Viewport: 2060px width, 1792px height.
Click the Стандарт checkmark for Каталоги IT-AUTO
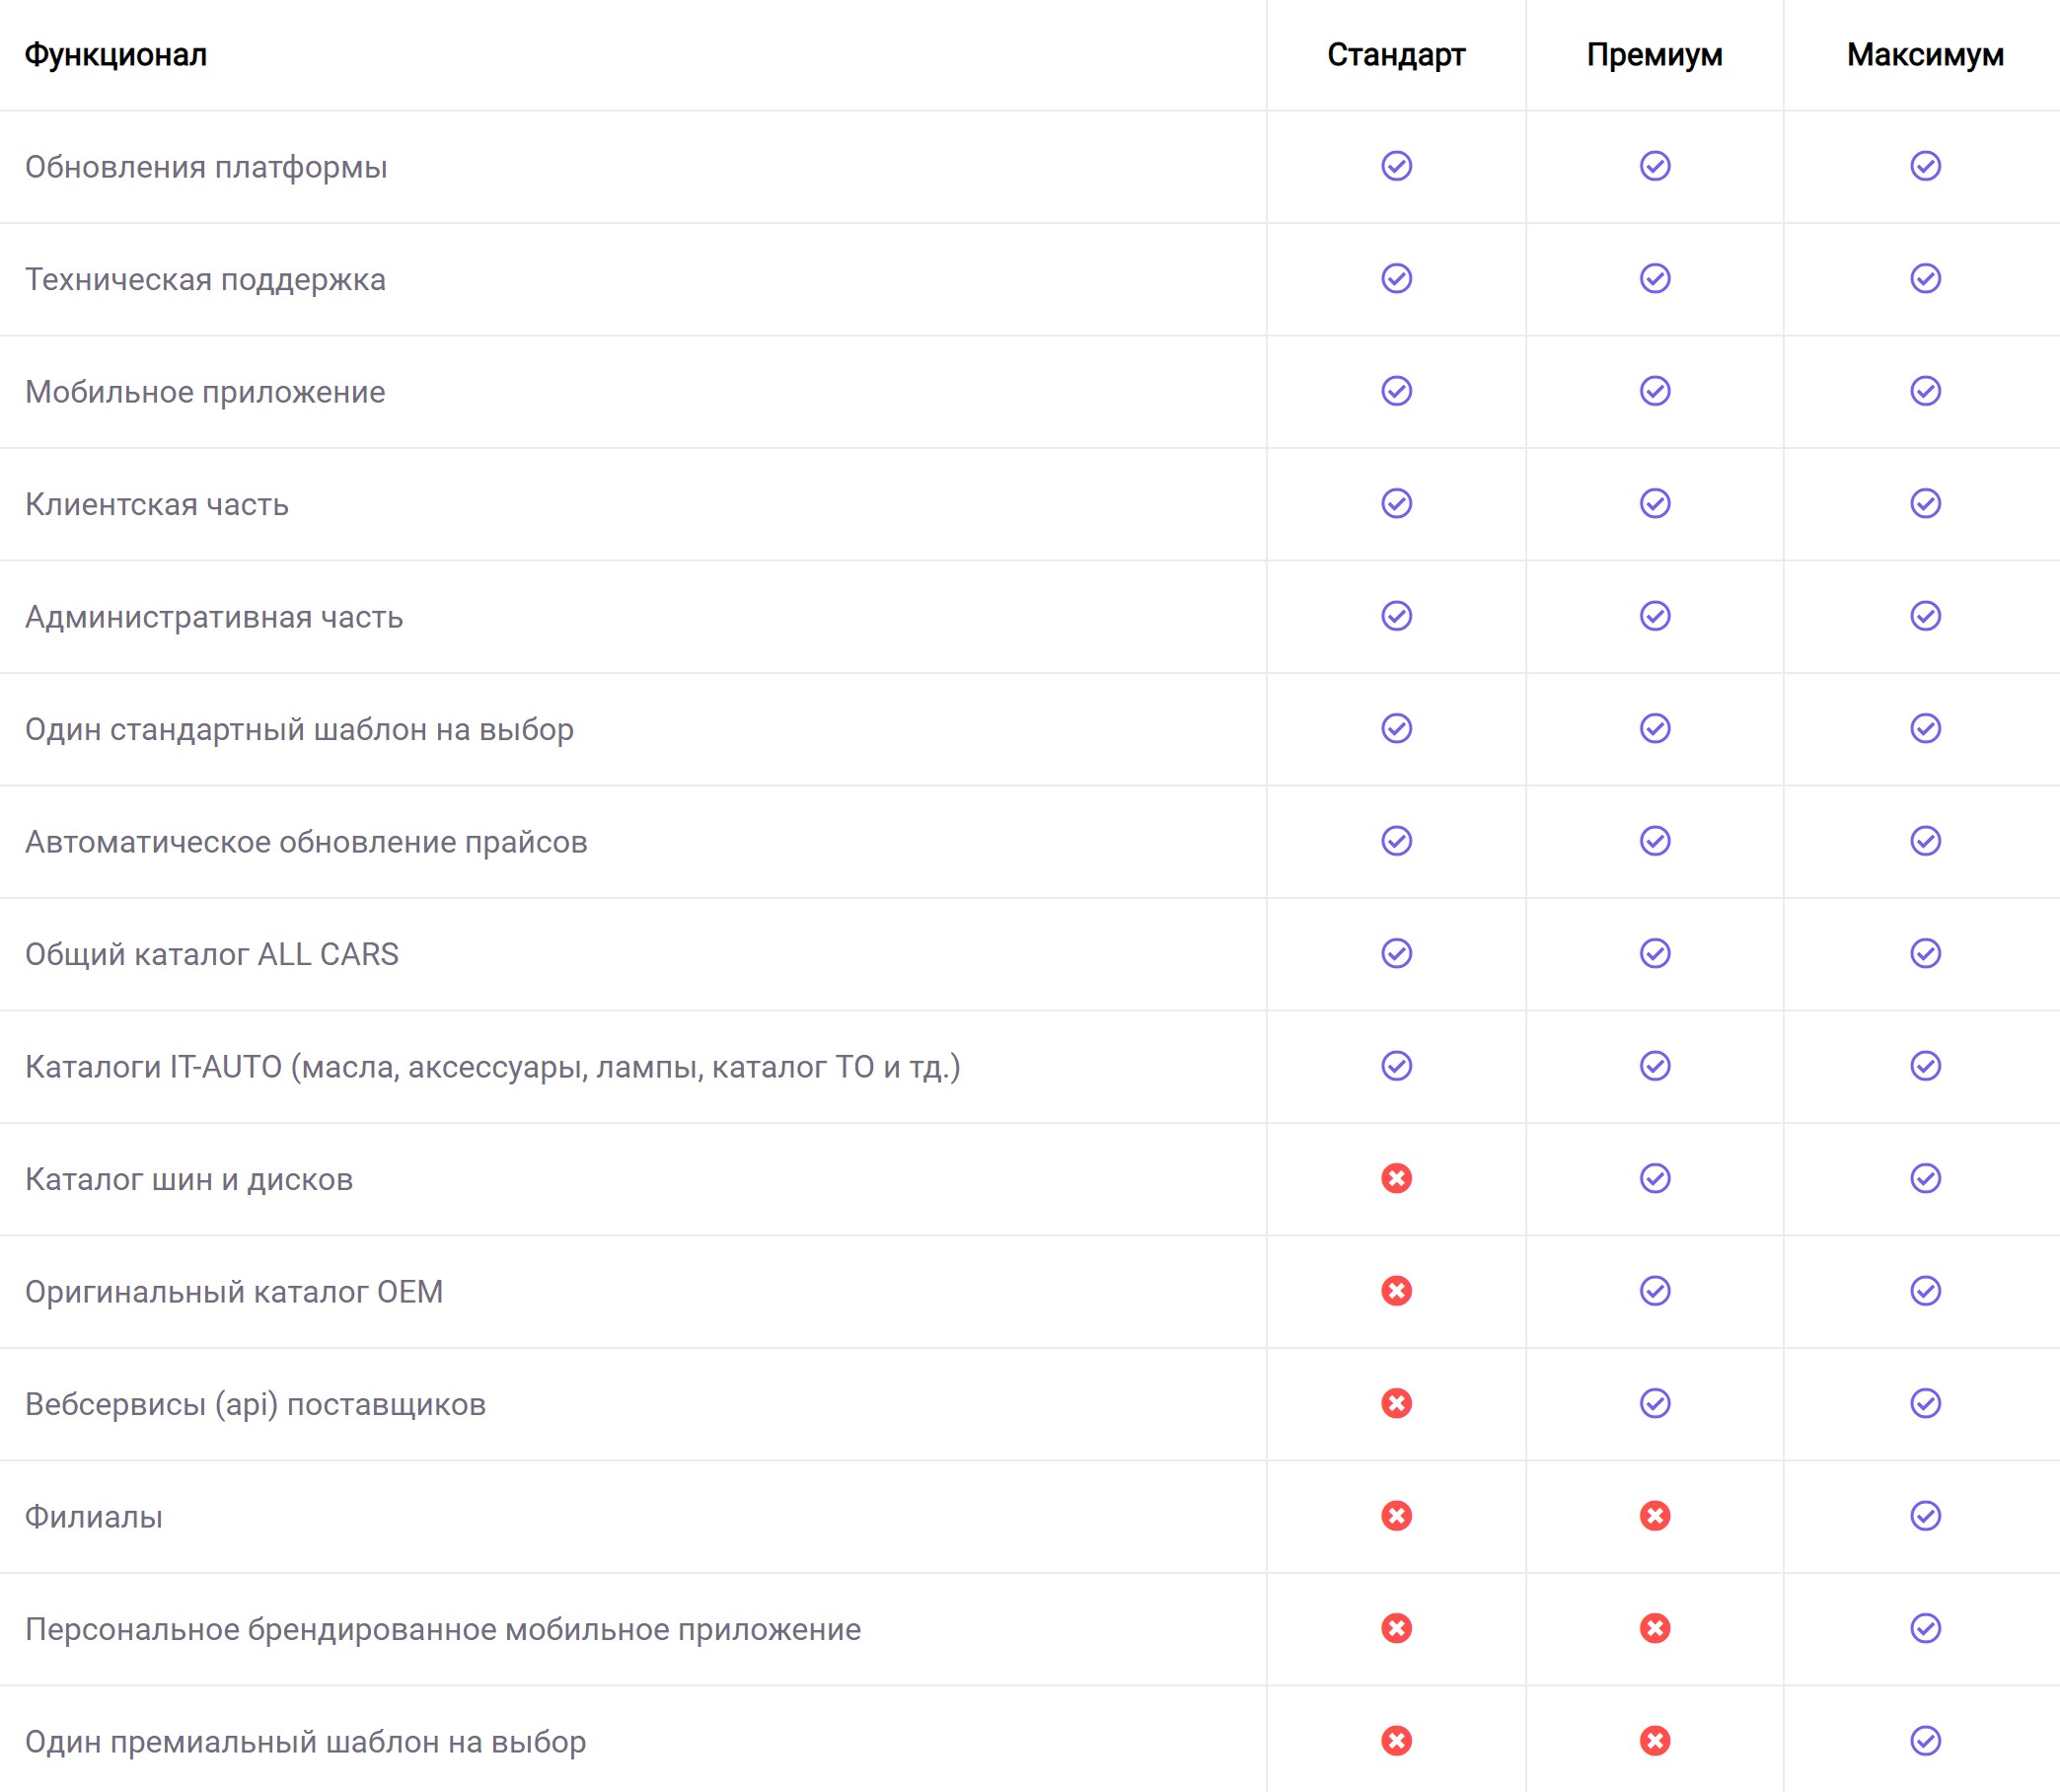[1396, 1066]
